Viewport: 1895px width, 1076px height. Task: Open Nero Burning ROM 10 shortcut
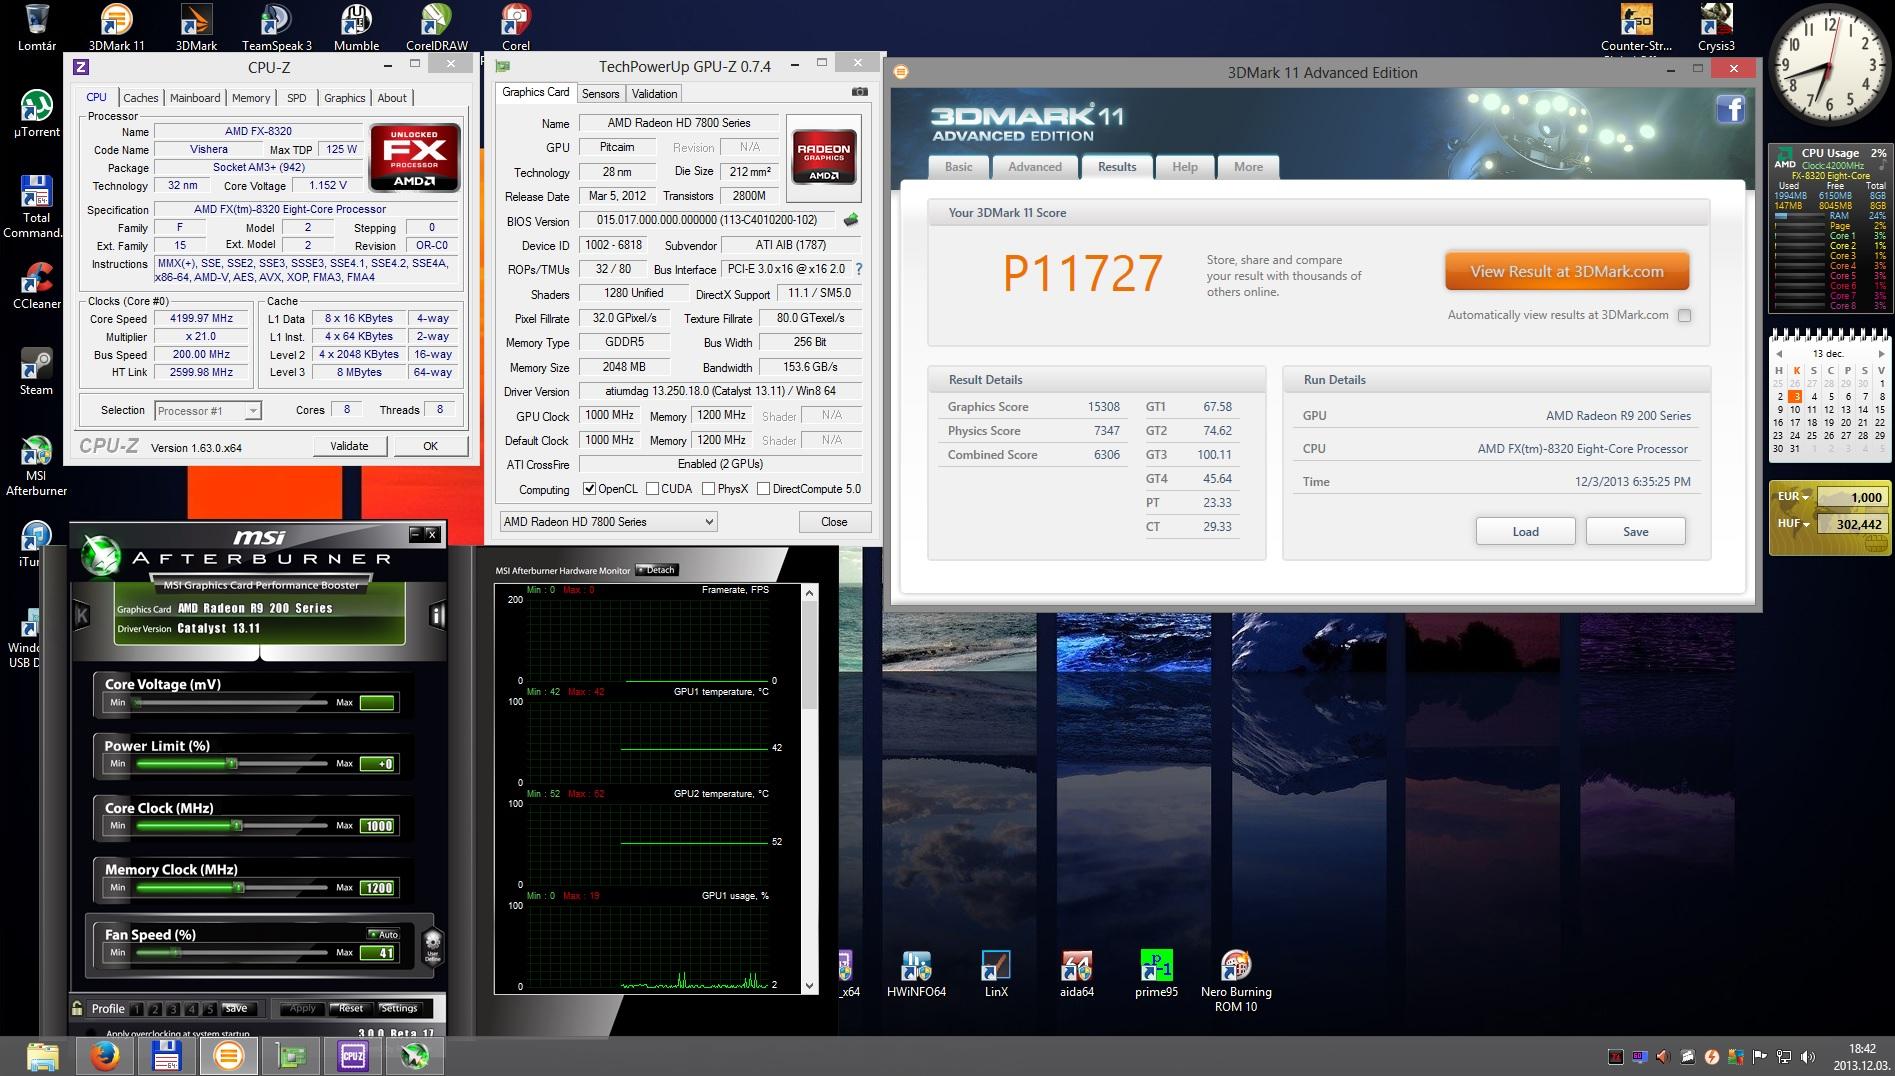(x=1236, y=981)
